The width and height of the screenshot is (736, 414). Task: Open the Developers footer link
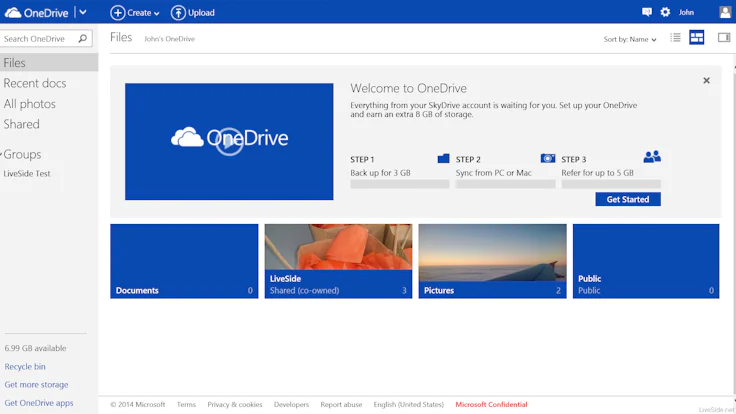coord(291,404)
